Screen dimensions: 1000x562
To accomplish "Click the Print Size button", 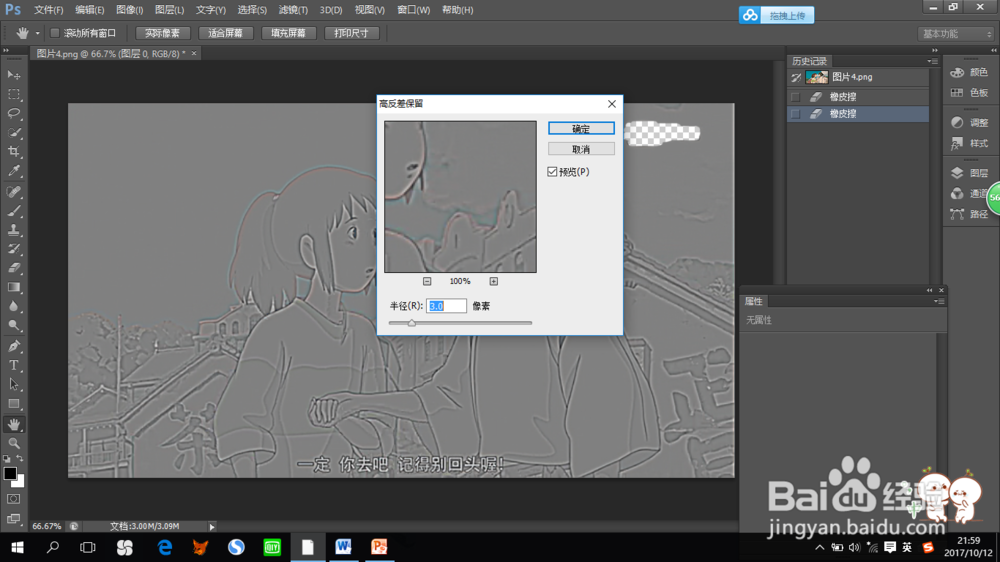I will coord(351,33).
